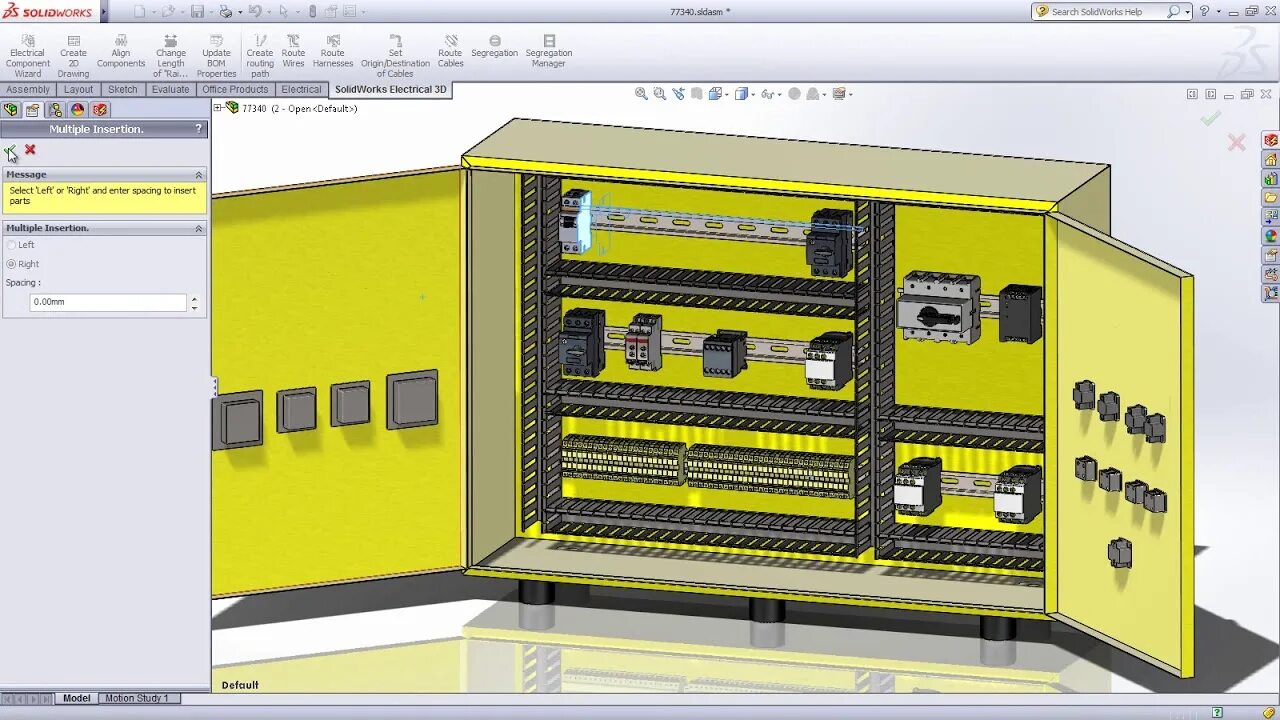Screen dimensions: 1280x720
Task: Click the SolidWorks logo menu arrow
Action: [x=104, y=12]
